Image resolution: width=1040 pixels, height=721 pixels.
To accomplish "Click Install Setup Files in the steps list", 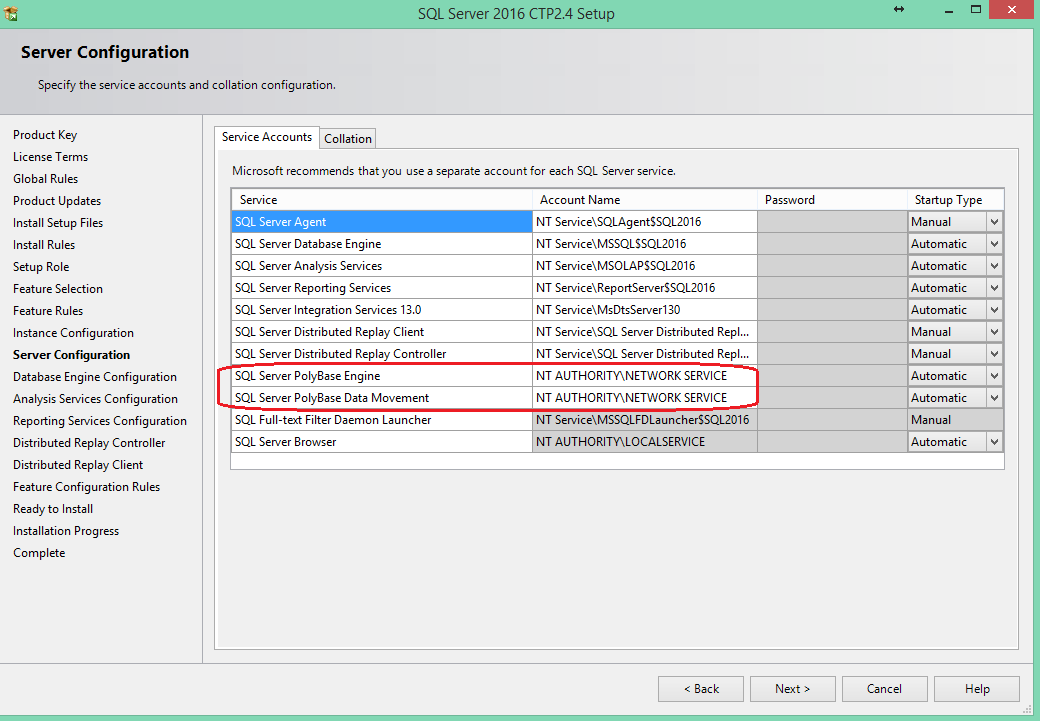I will [58, 223].
